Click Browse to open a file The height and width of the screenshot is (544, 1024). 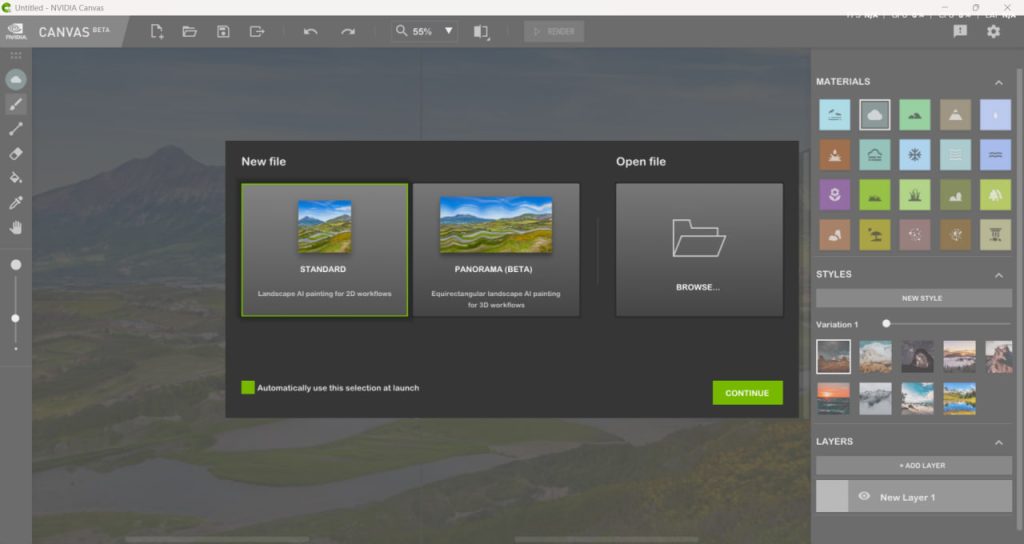[699, 250]
